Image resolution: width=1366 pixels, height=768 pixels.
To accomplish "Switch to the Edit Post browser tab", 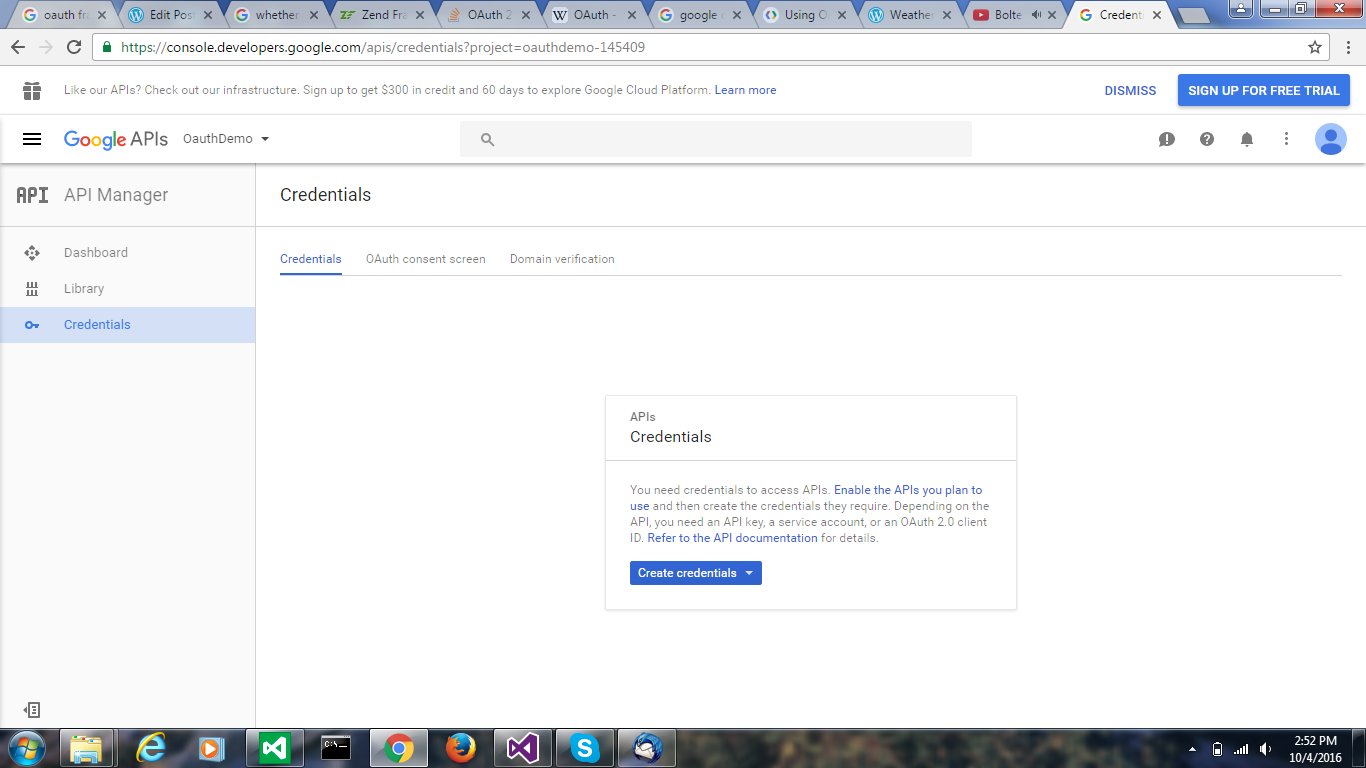I will pyautogui.click(x=170, y=15).
